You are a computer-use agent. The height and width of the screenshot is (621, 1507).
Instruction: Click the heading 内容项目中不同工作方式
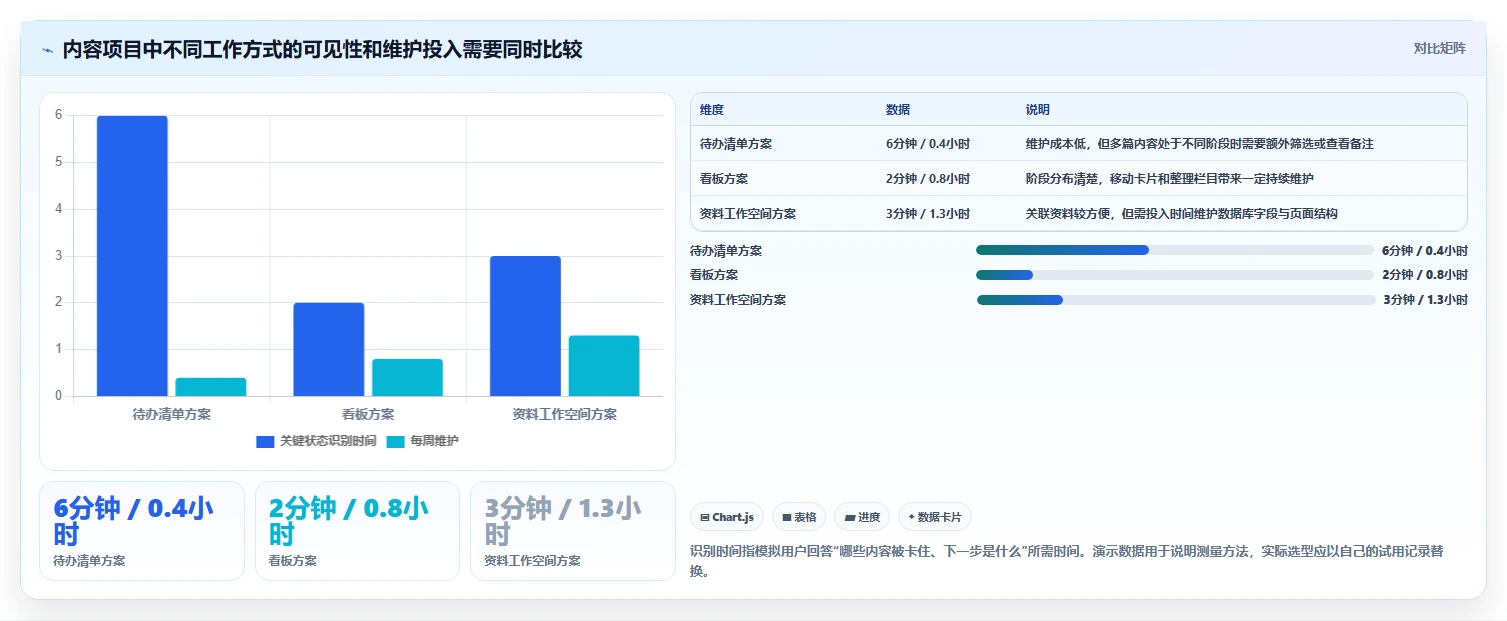tap(322, 50)
